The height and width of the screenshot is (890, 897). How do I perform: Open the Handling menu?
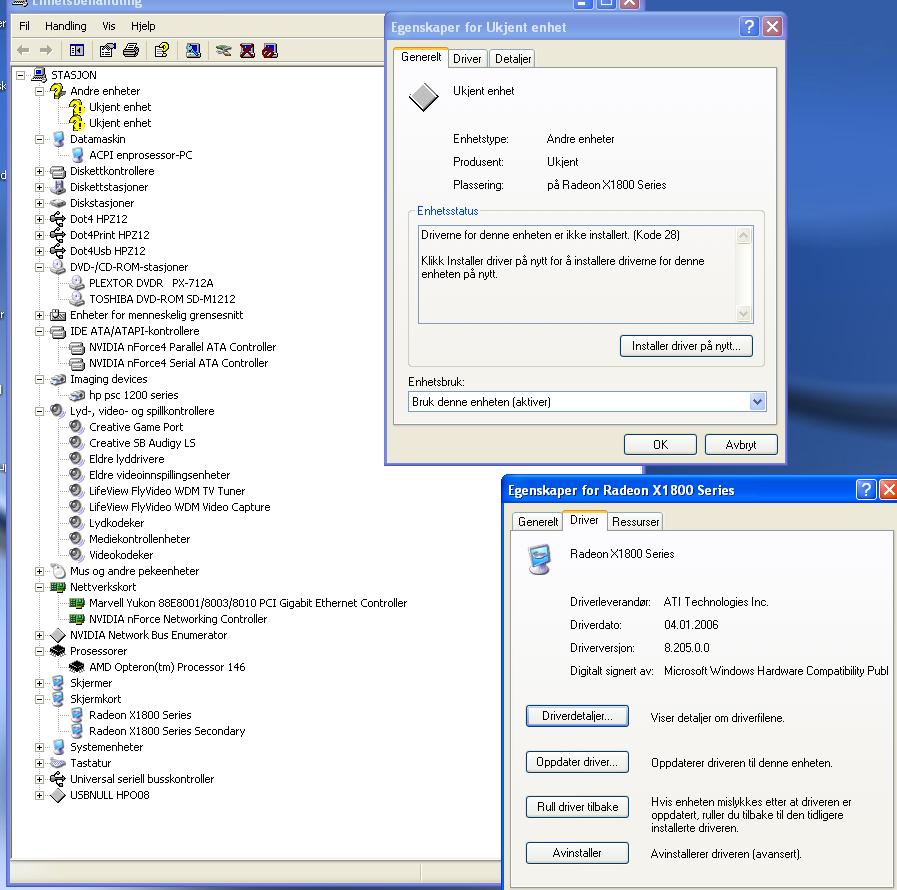tap(66, 26)
